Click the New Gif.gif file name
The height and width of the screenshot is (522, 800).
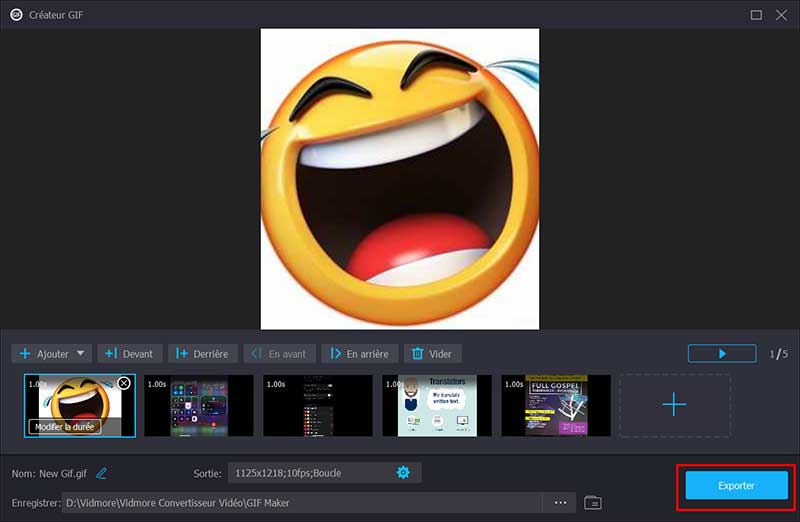tap(63, 474)
